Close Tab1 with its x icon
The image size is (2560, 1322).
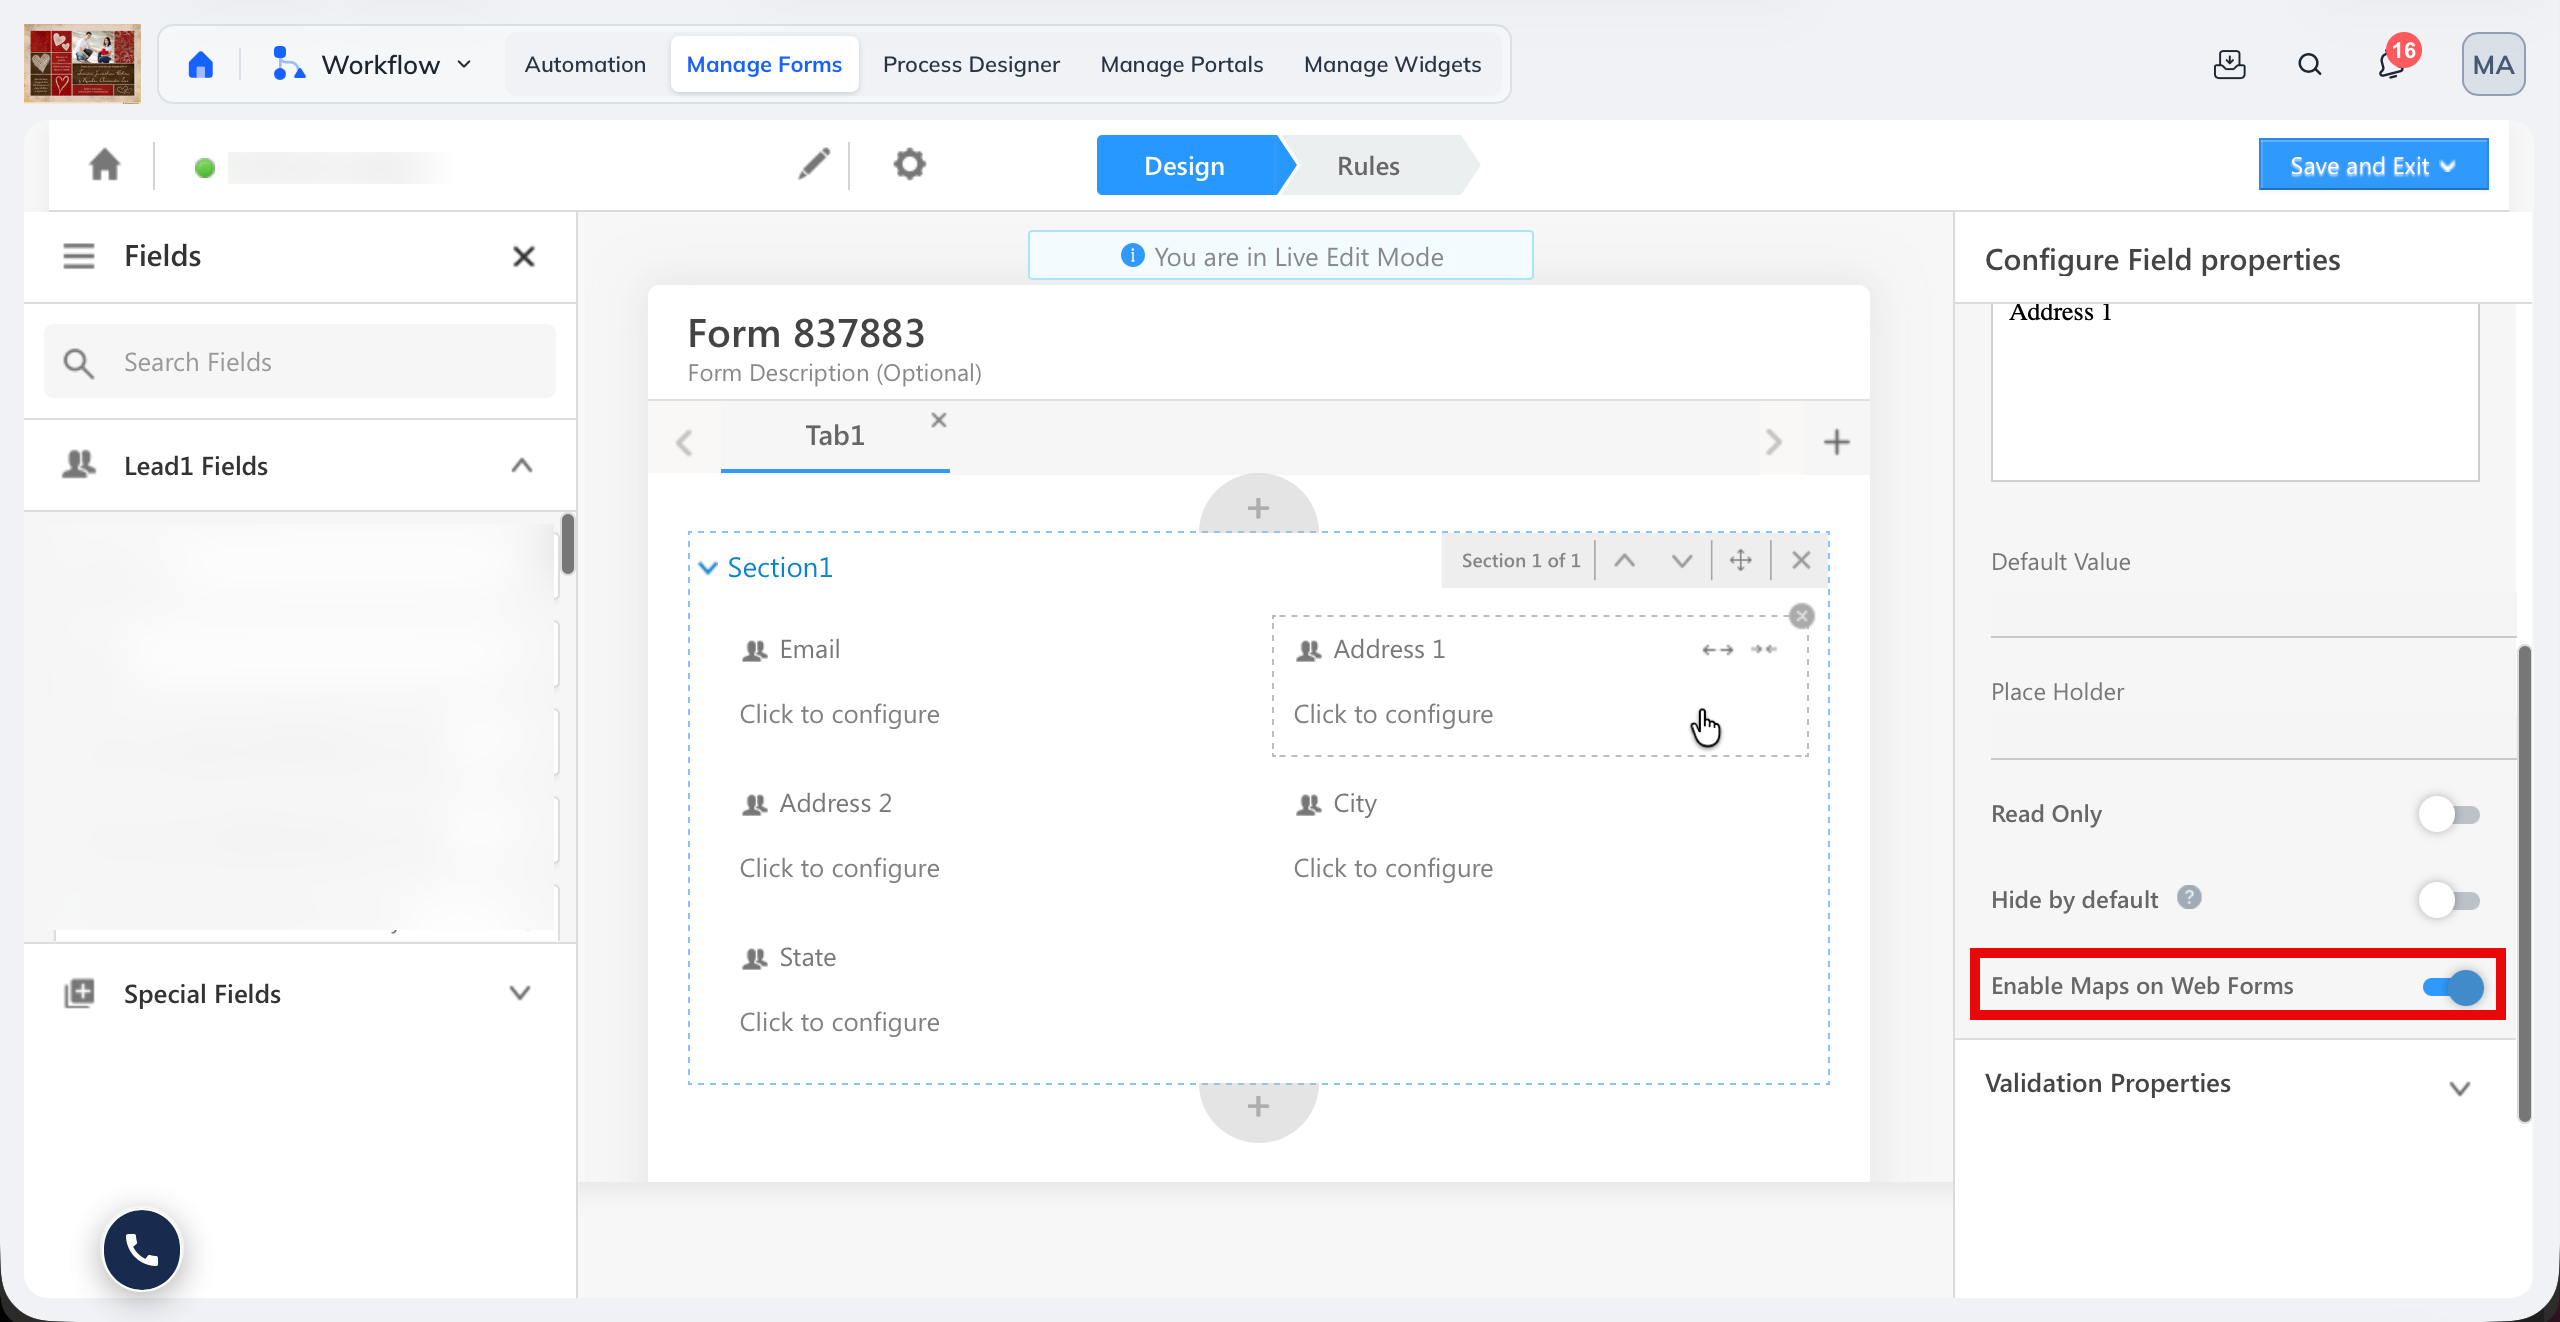click(938, 420)
